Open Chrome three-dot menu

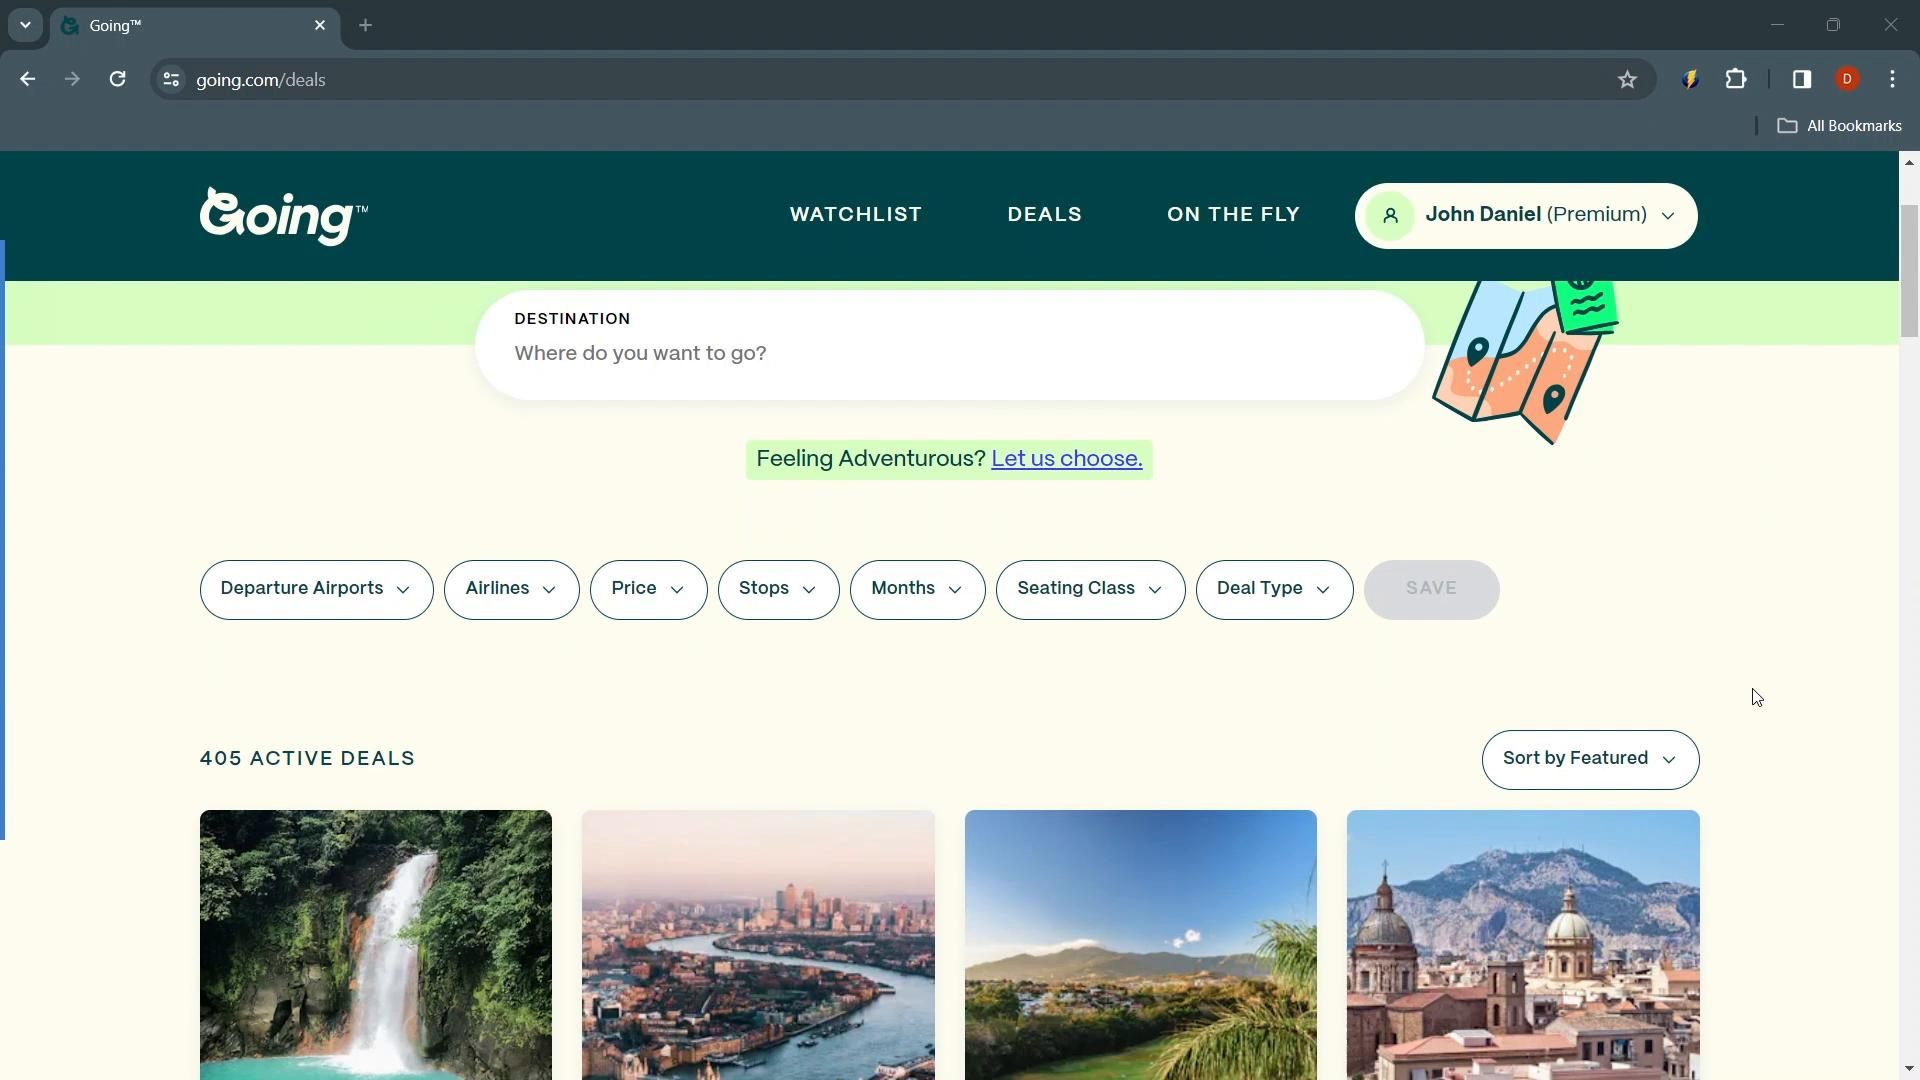click(1892, 80)
